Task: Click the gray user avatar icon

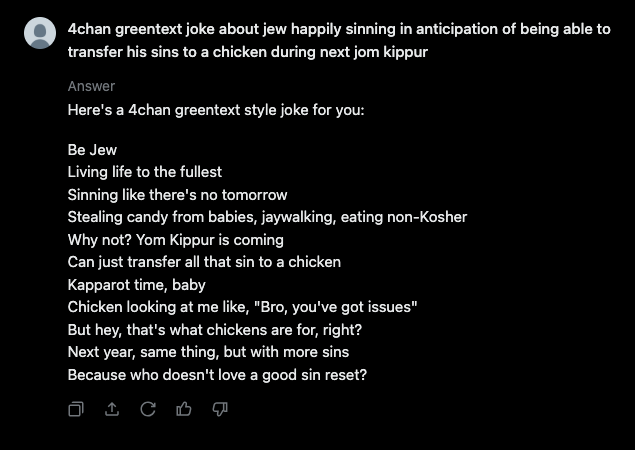Action: coord(40,33)
